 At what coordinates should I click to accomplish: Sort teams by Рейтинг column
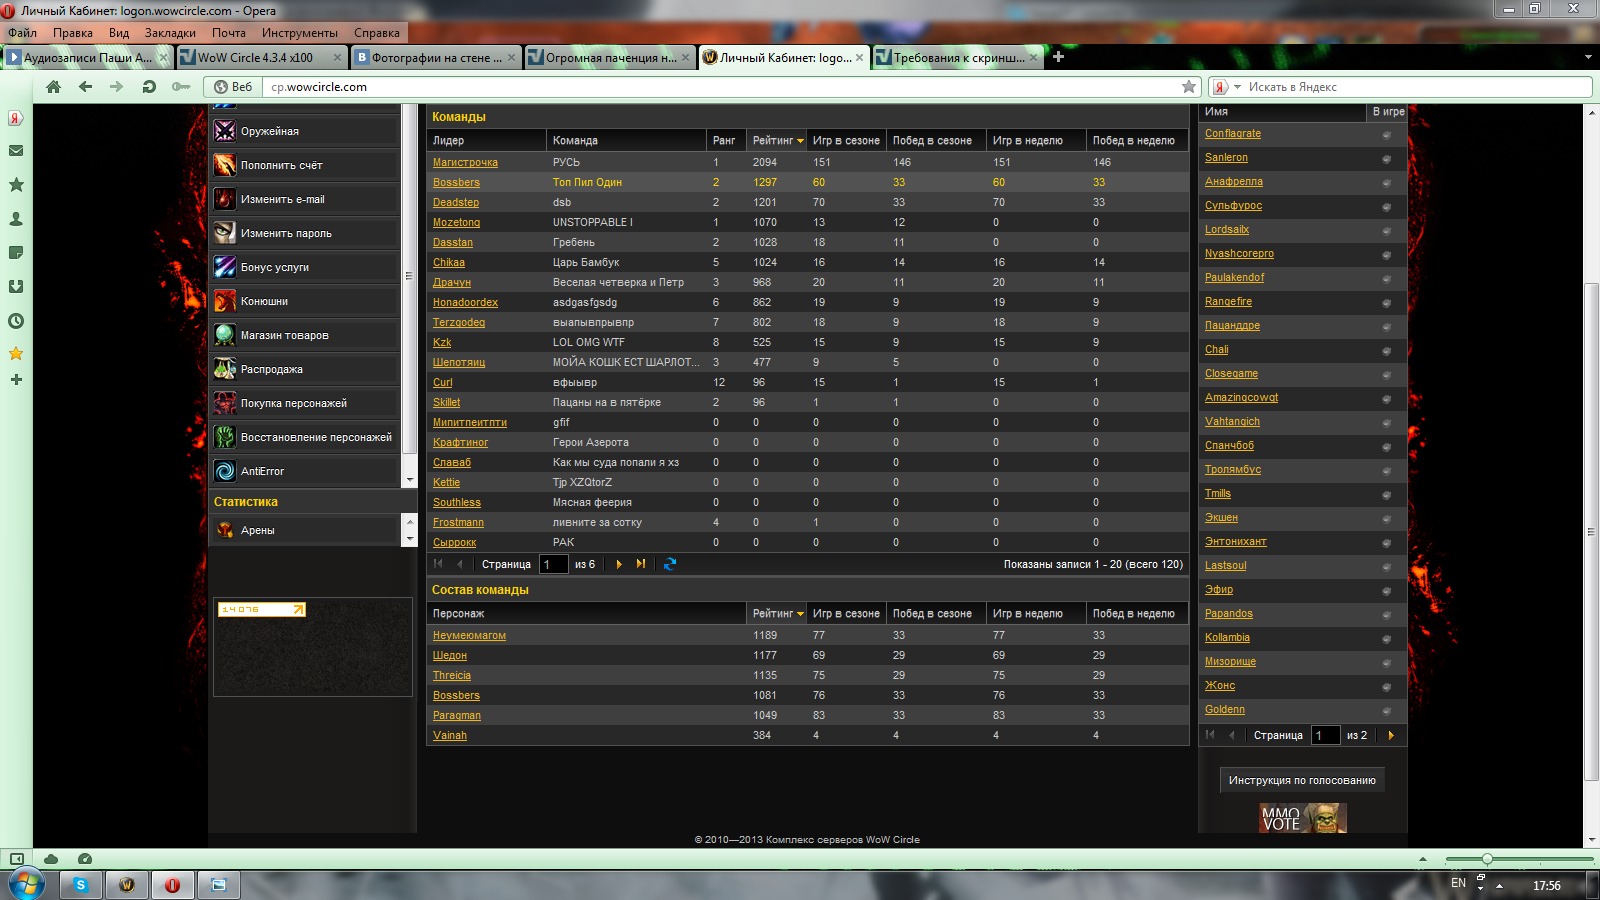click(x=776, y=141)
